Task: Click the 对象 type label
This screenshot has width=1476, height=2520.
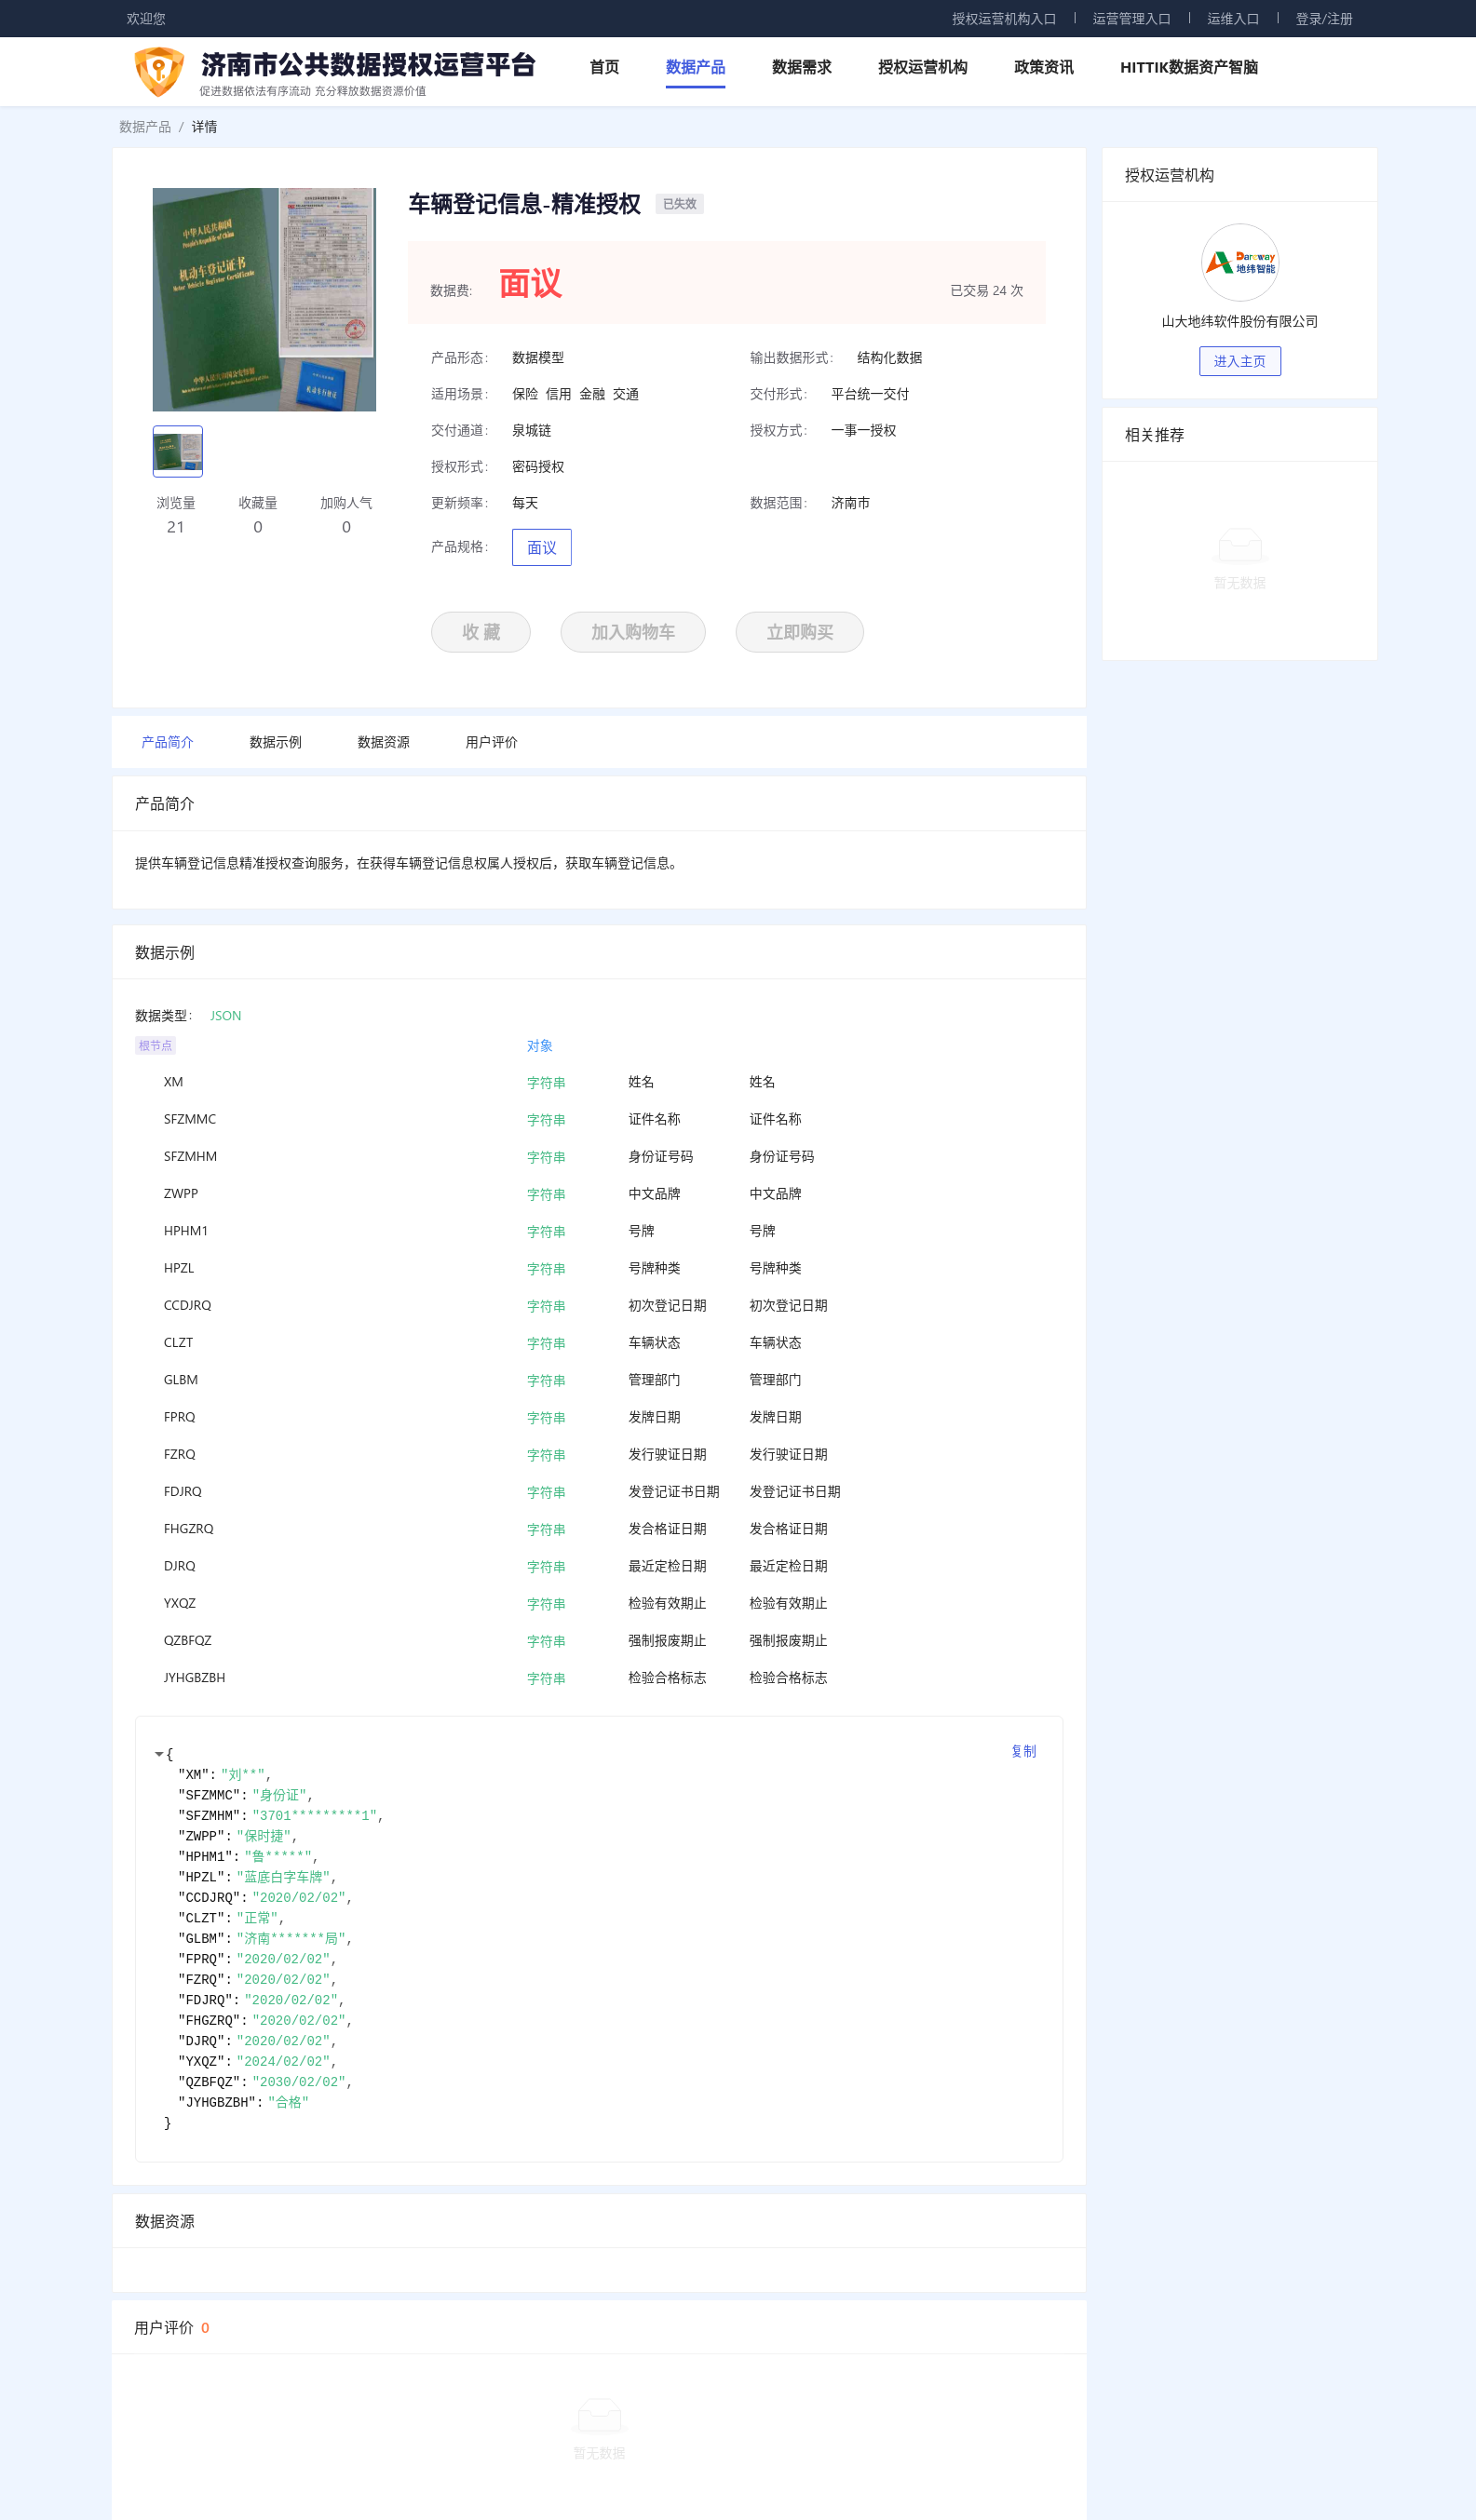Action: click(x=539, y=1046)
